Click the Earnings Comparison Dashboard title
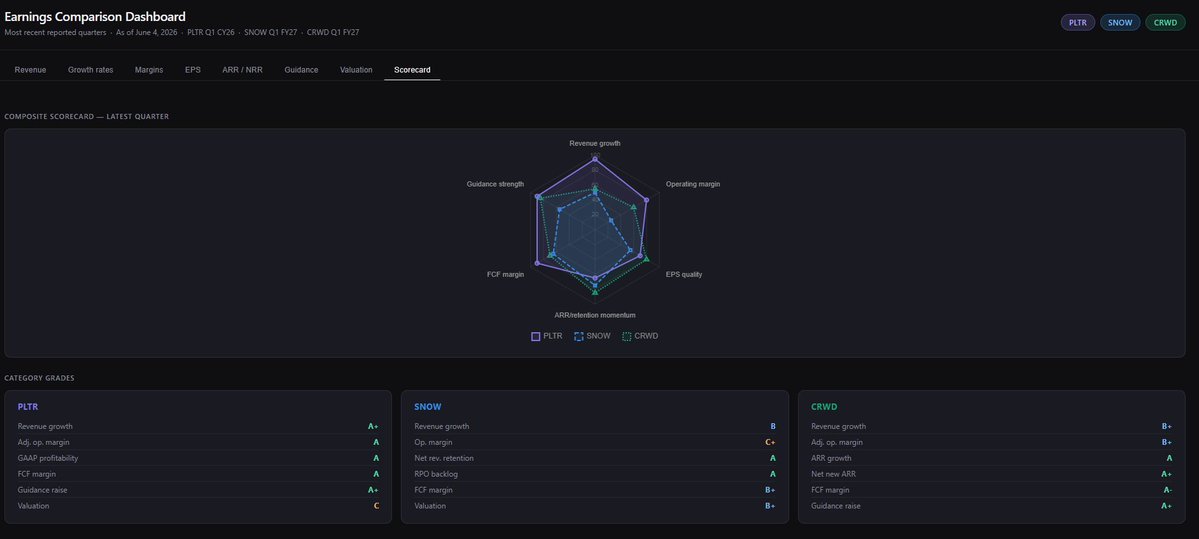Viewport: 1199px width, 539px height. point(95,16)
